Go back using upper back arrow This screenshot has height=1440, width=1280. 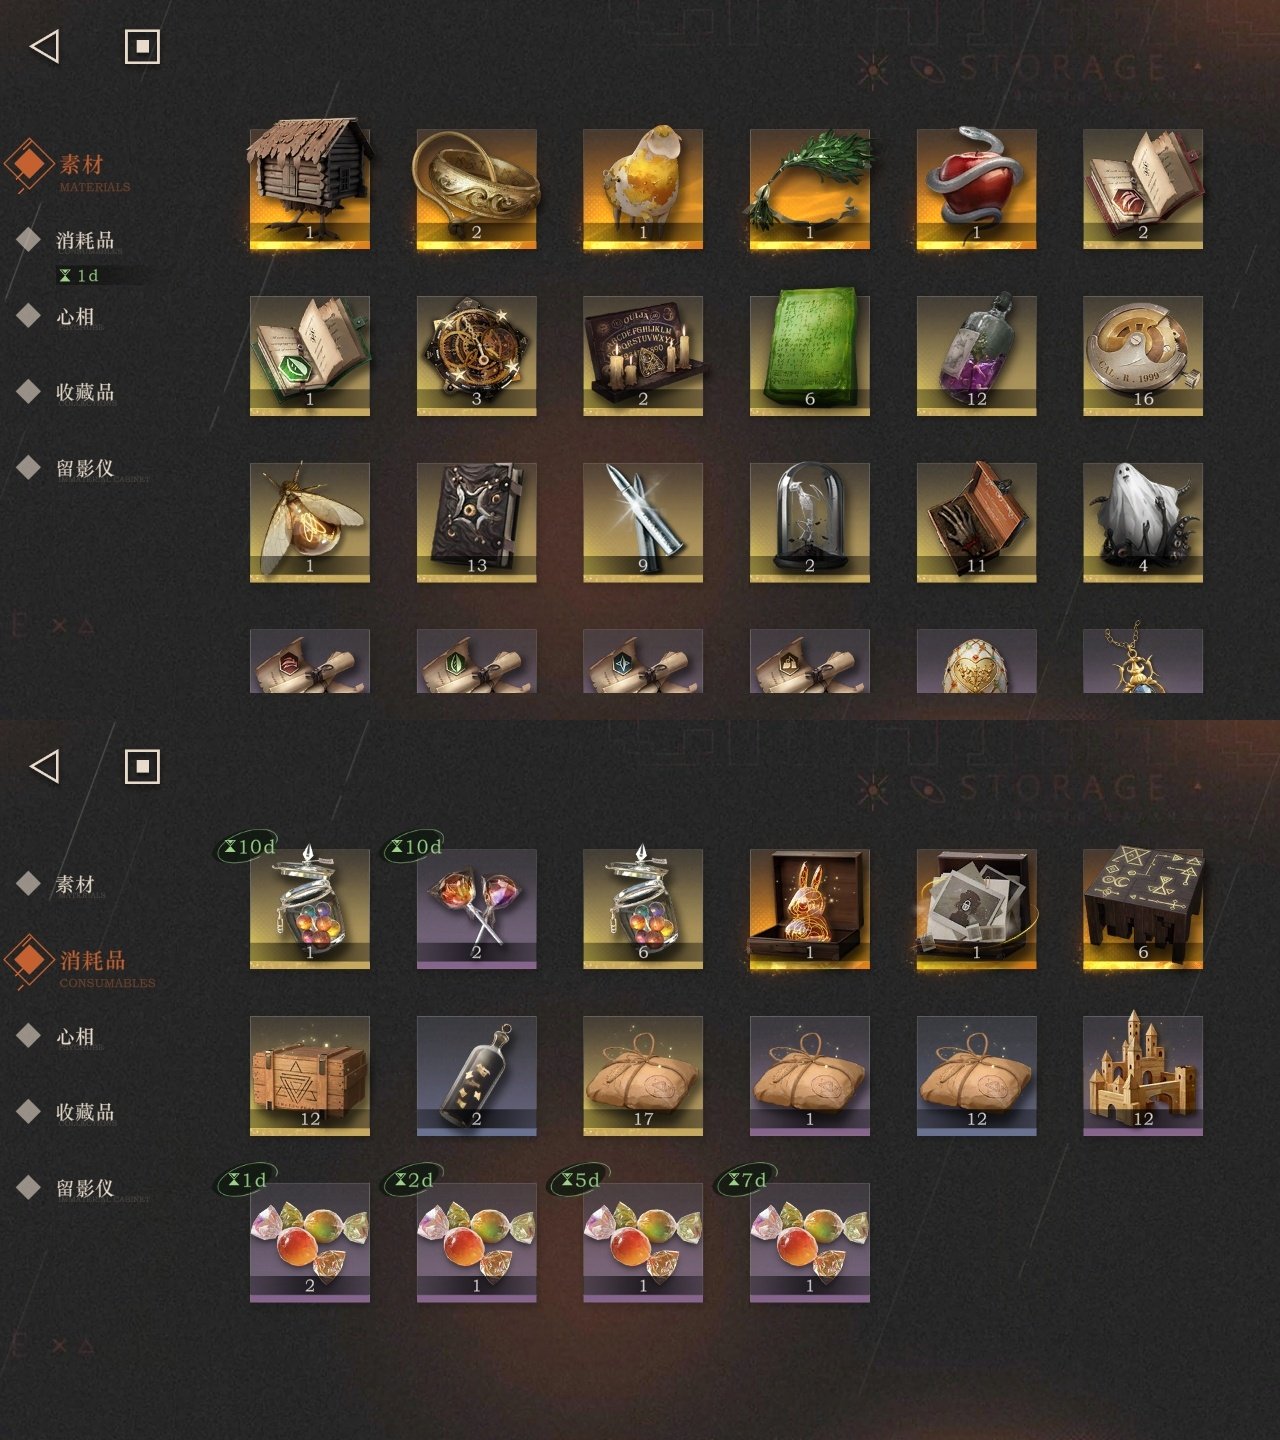[x=45, y=46]
